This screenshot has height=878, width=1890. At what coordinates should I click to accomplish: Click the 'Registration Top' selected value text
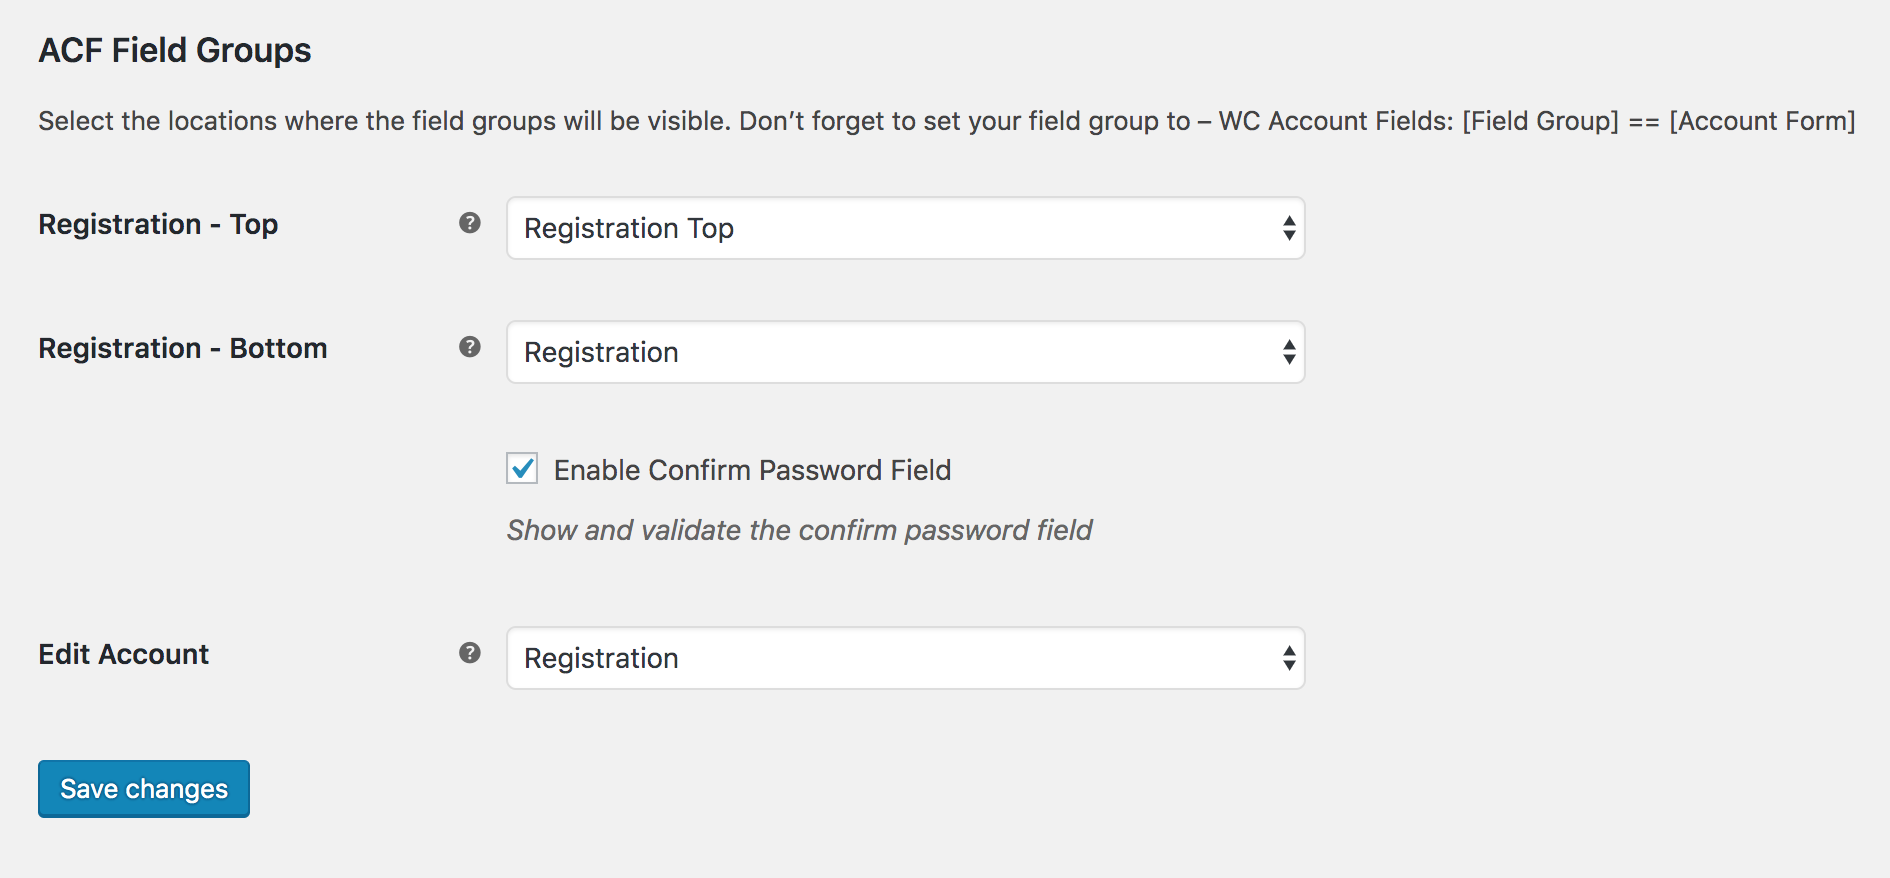point(629,229)
